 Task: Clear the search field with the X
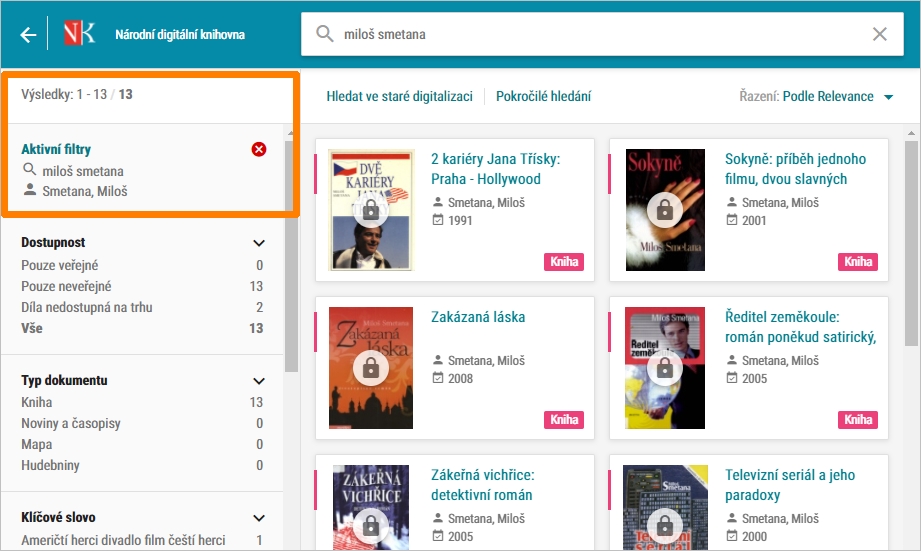pos(879,34)
